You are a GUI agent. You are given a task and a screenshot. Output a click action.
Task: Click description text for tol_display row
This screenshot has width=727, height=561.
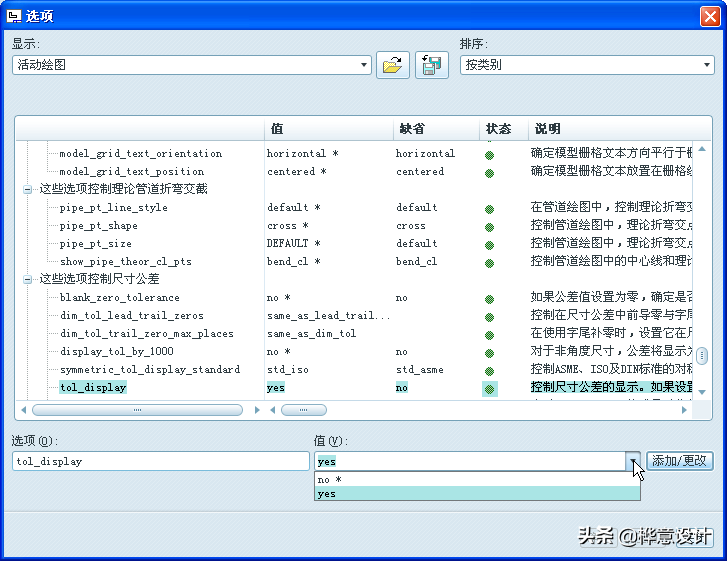611,387
